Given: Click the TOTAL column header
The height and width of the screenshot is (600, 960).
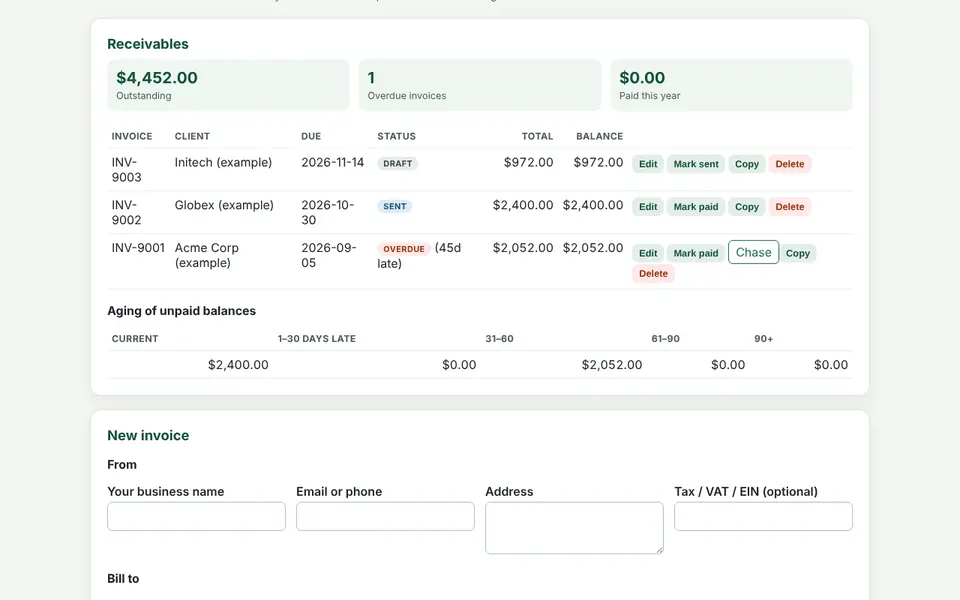Looking at the screenshot, I should click(x=537, y=136).
